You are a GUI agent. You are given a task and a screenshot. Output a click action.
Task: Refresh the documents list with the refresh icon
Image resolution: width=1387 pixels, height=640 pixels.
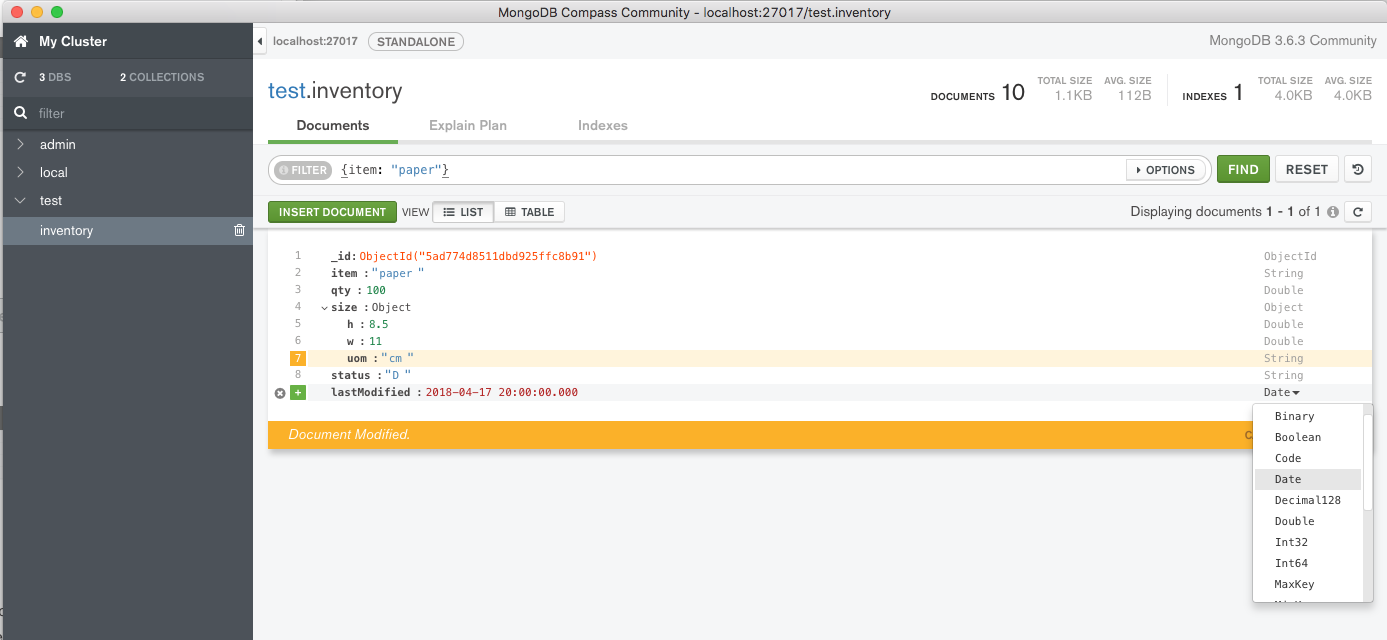pos(1357,211)
